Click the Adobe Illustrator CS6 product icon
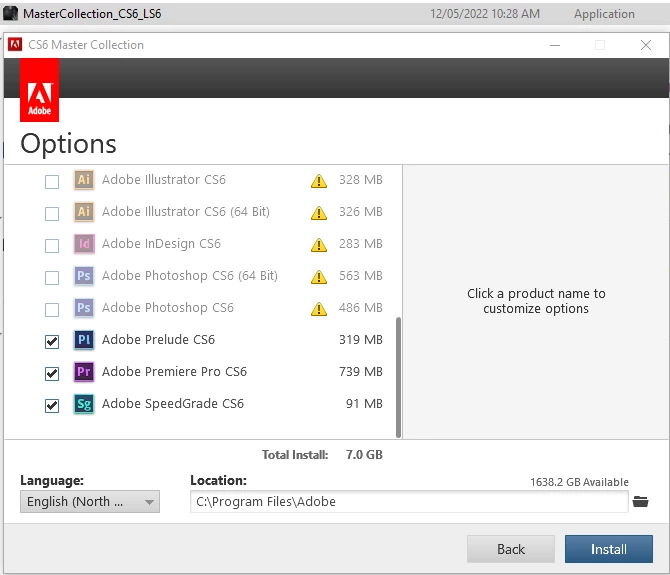670x575 pixels. tap(84, 180)
